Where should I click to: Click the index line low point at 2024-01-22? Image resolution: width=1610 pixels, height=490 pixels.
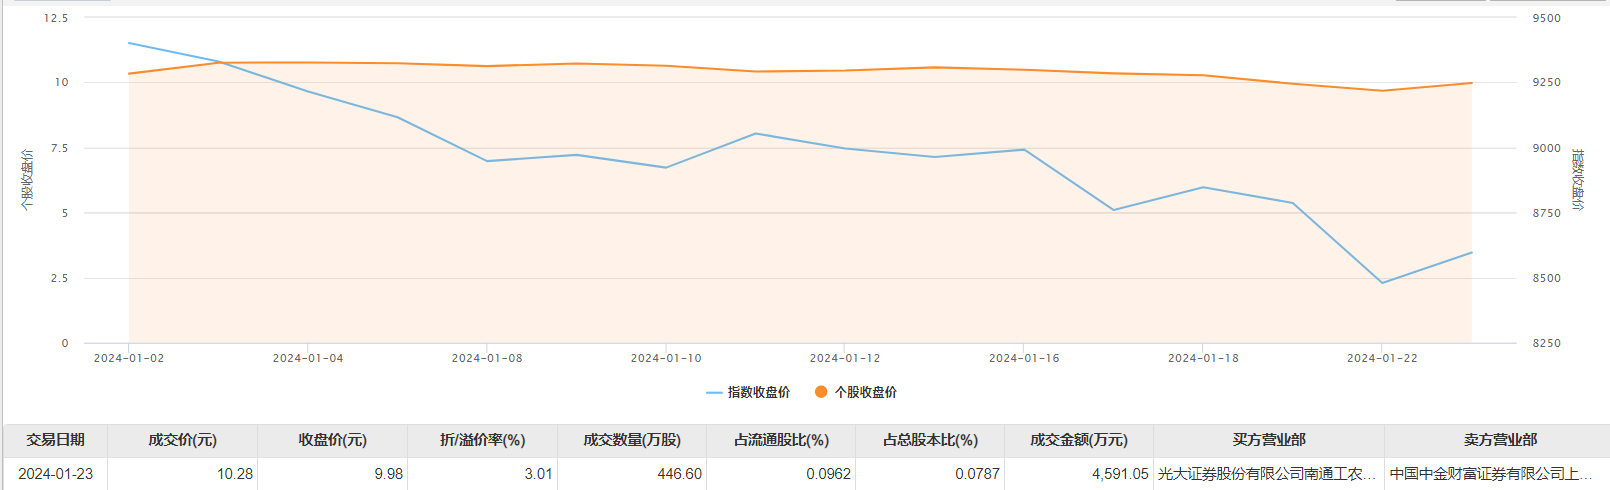(1382, 283)
